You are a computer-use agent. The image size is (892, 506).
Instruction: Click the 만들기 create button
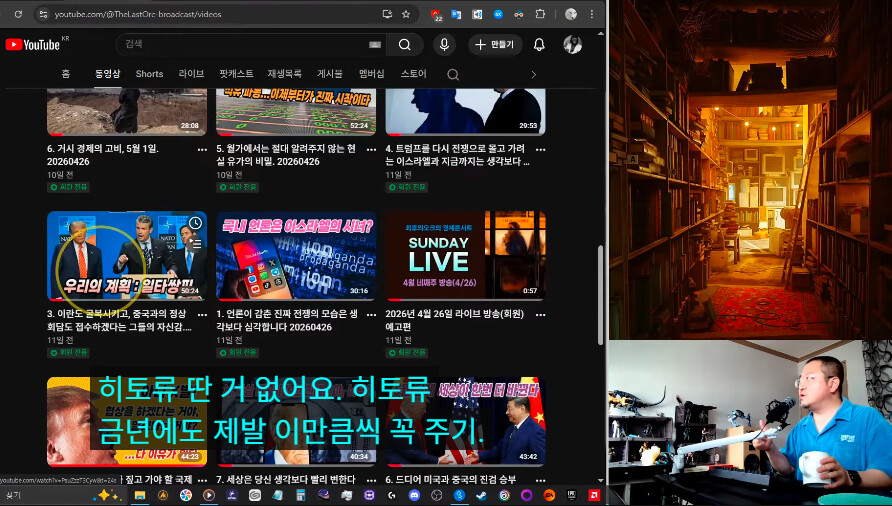tap(495, 44)
